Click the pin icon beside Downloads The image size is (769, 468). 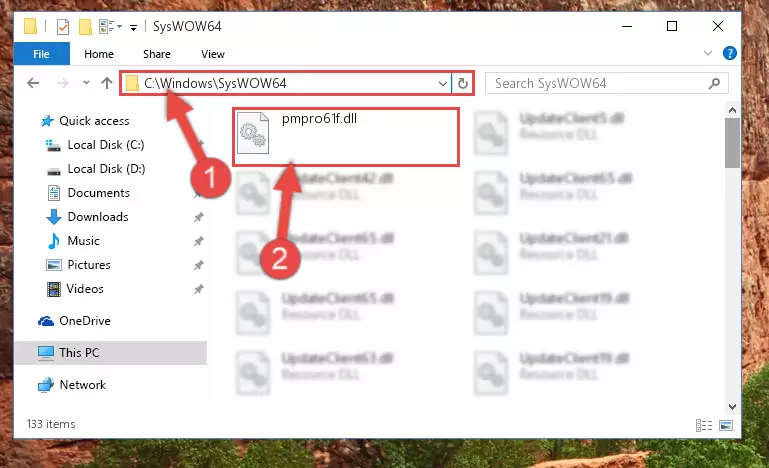click(198, 217)
